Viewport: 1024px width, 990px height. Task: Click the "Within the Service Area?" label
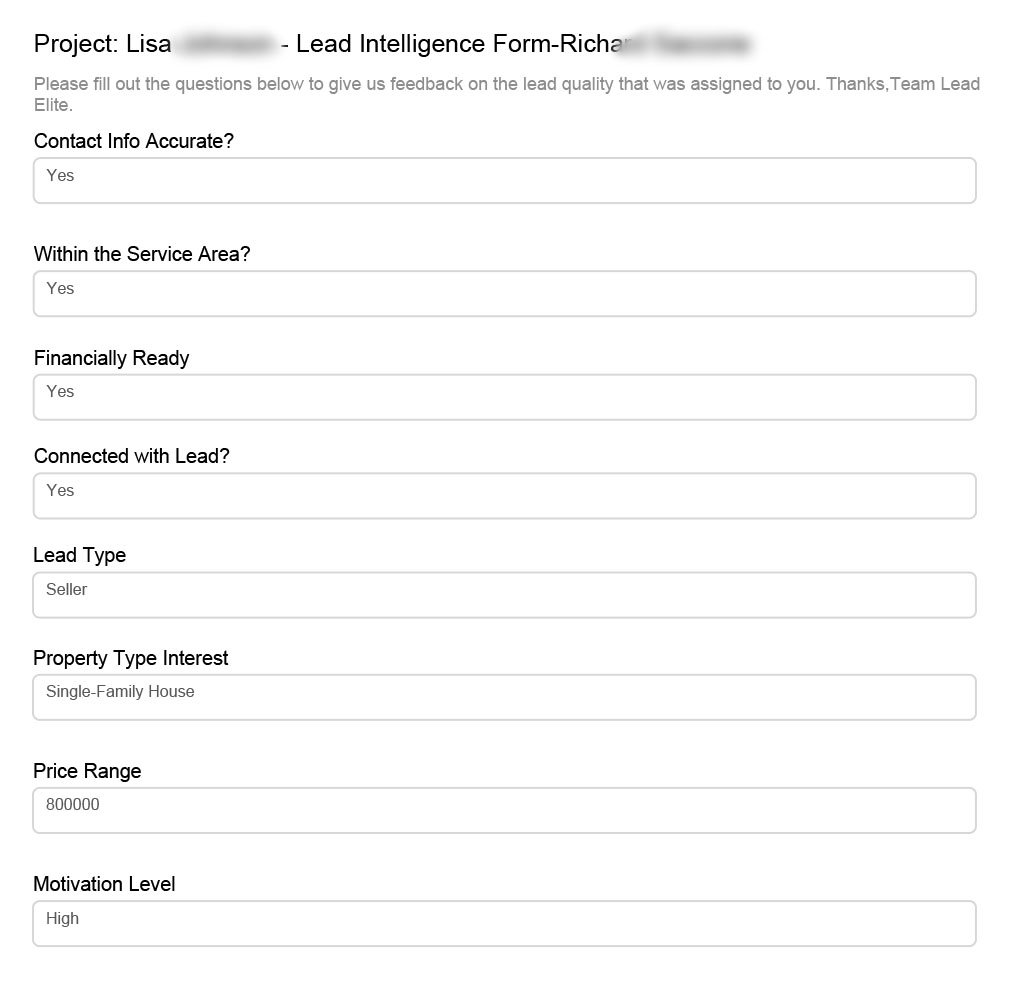coord(142,254)
